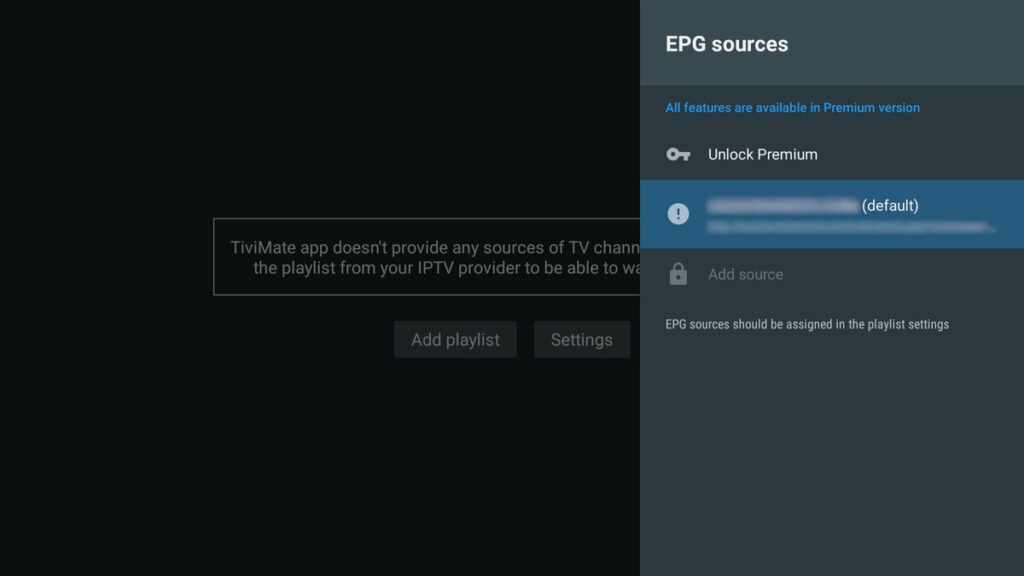
Task: Click the blurred URL under default source
Action: click(x=850, y=227)
